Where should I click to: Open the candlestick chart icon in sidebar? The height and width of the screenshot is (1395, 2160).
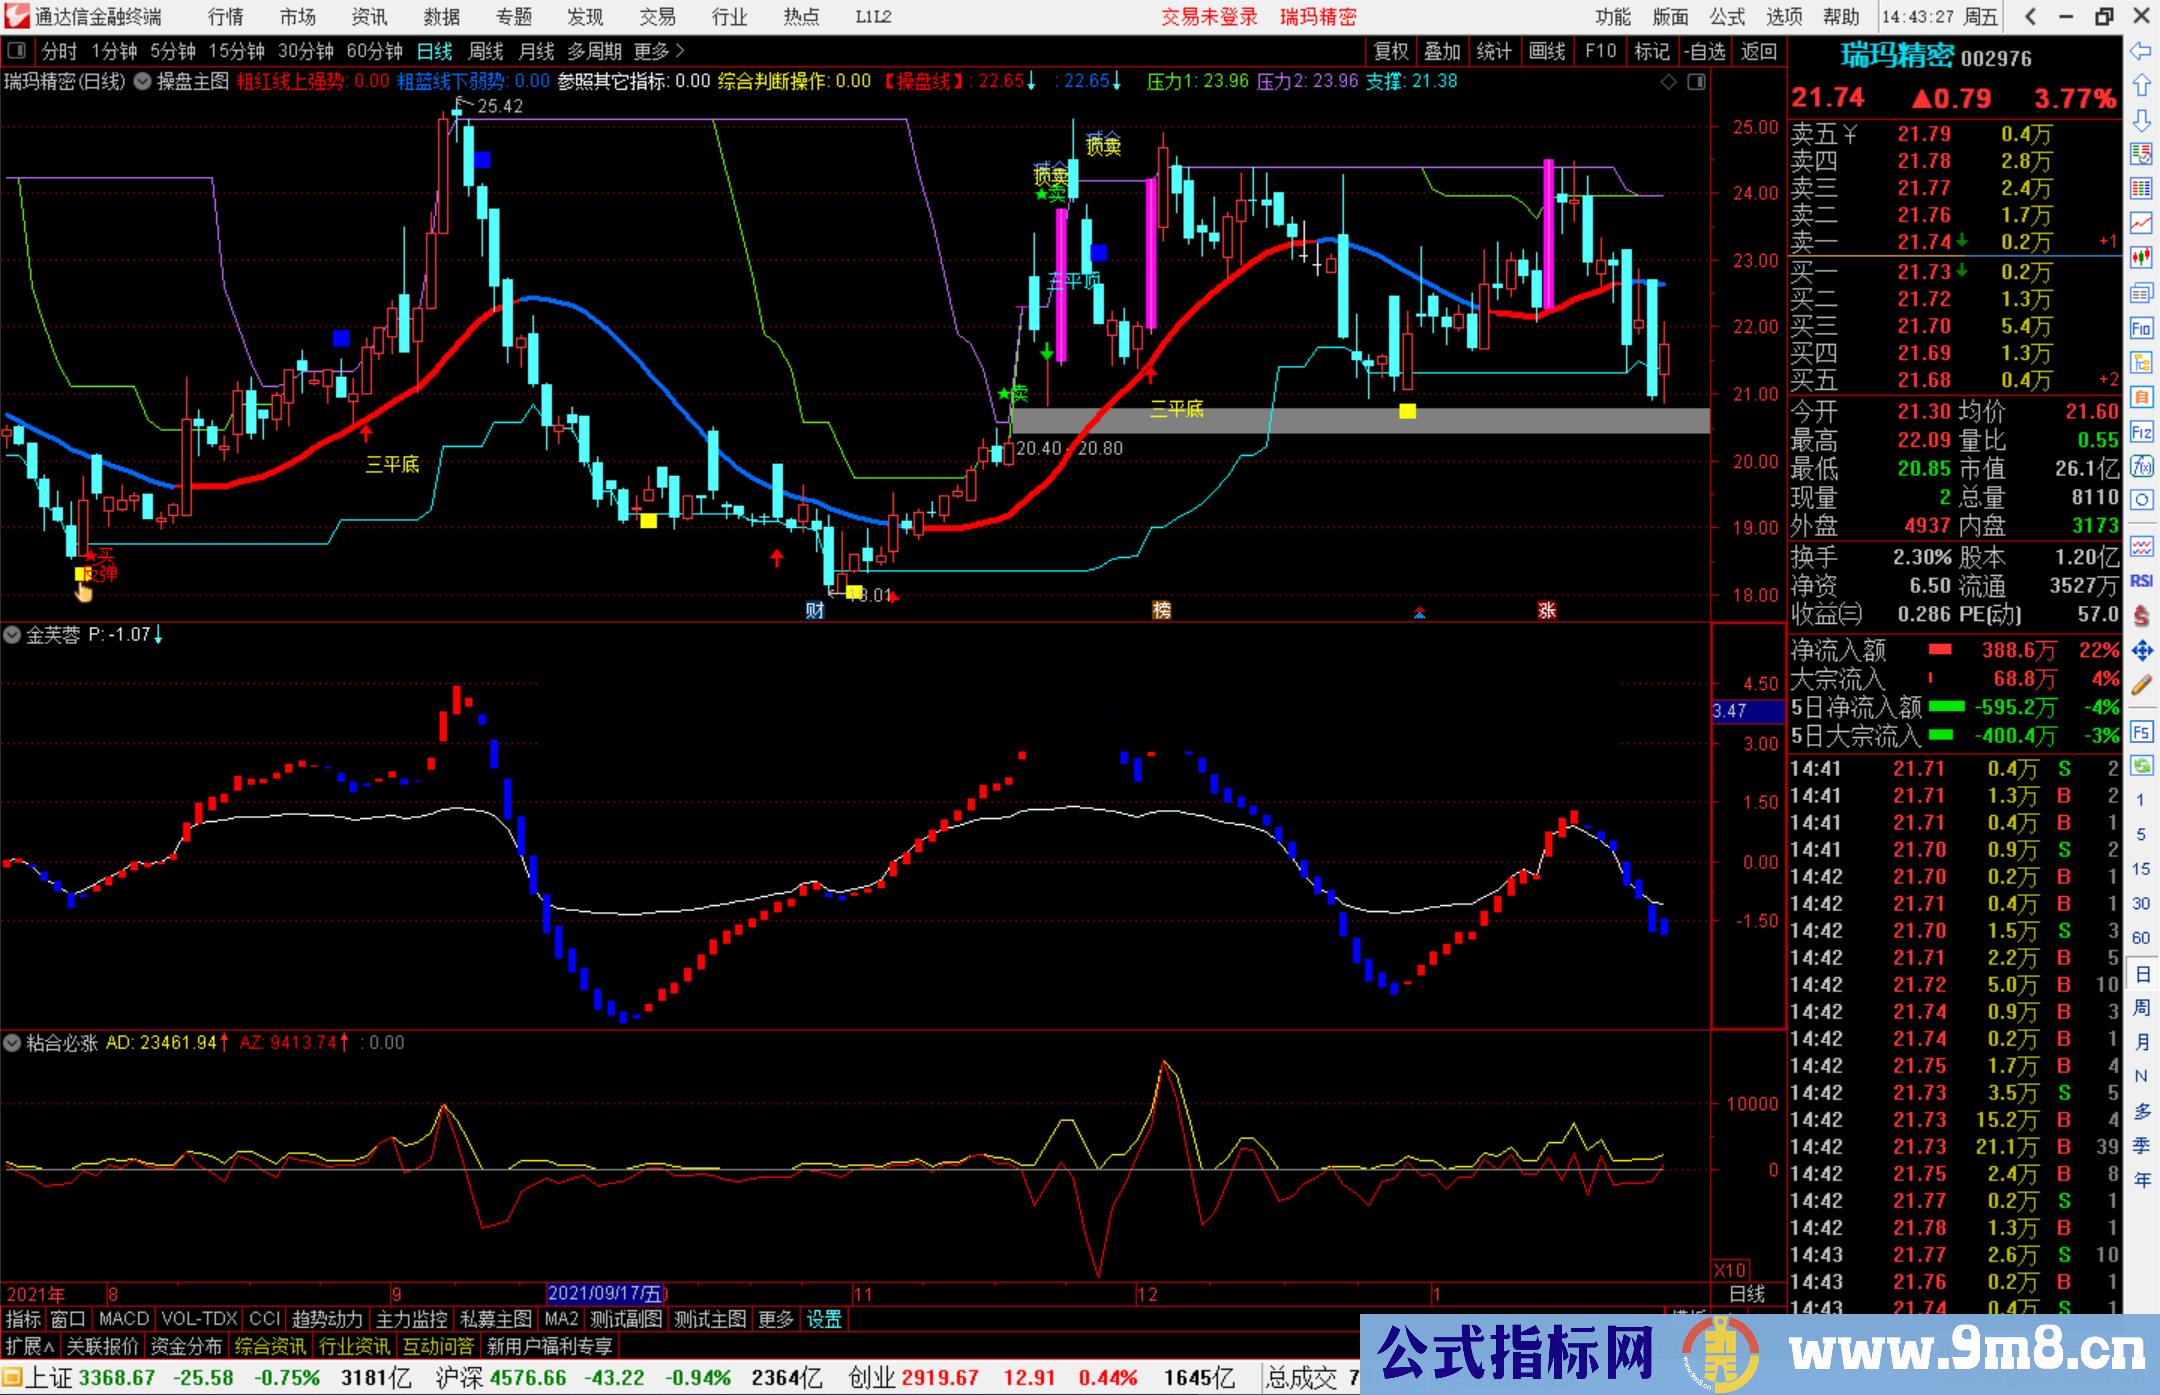(2141, 258)
